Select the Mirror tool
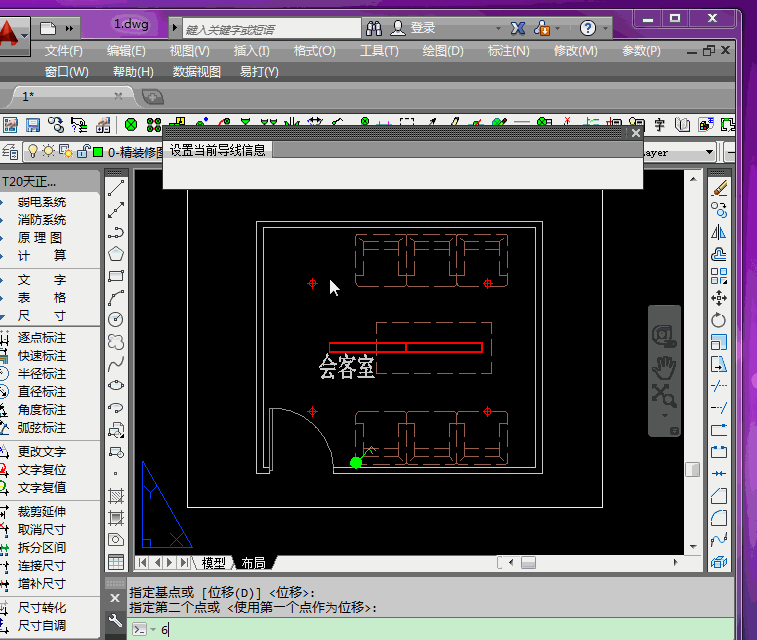This screenshot has width=757, height=640. point(719,233)
